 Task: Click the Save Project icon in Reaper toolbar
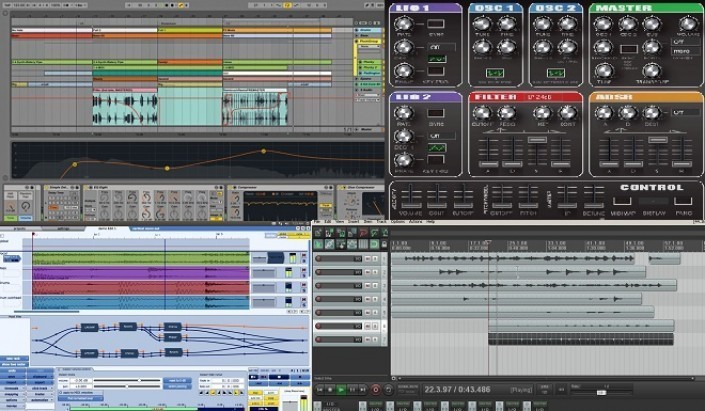point(341,232)
